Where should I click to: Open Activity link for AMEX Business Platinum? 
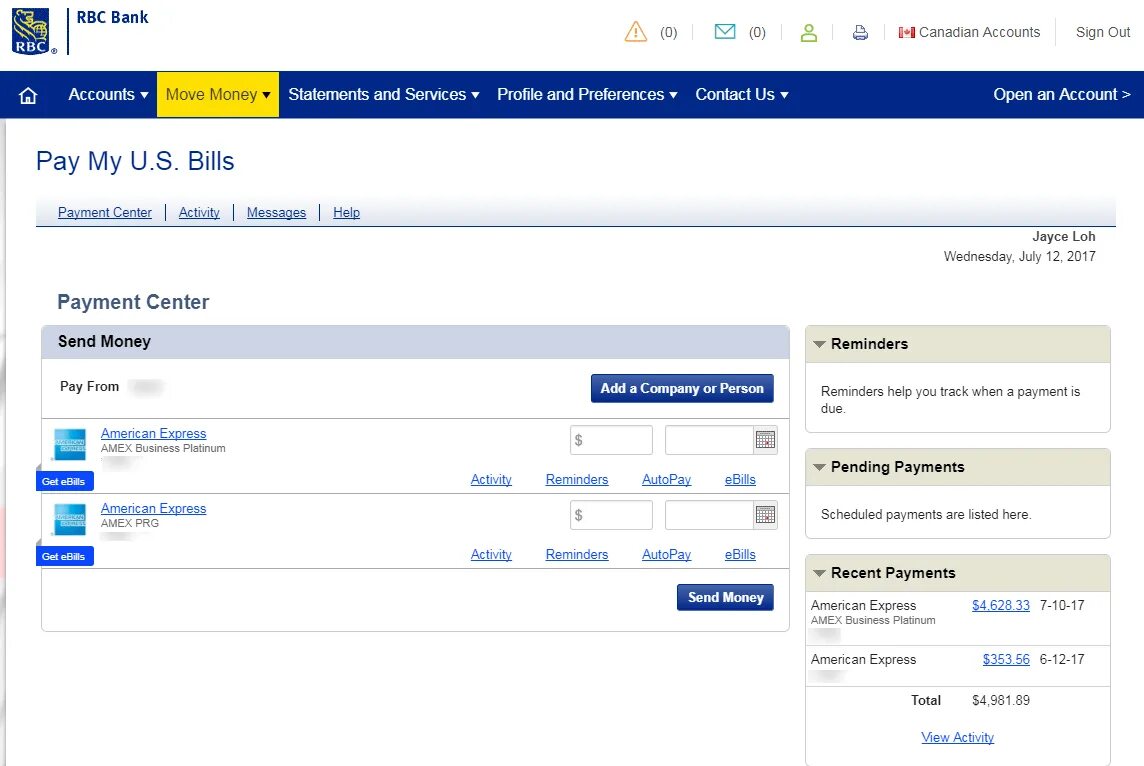click(x=491, y=479)
